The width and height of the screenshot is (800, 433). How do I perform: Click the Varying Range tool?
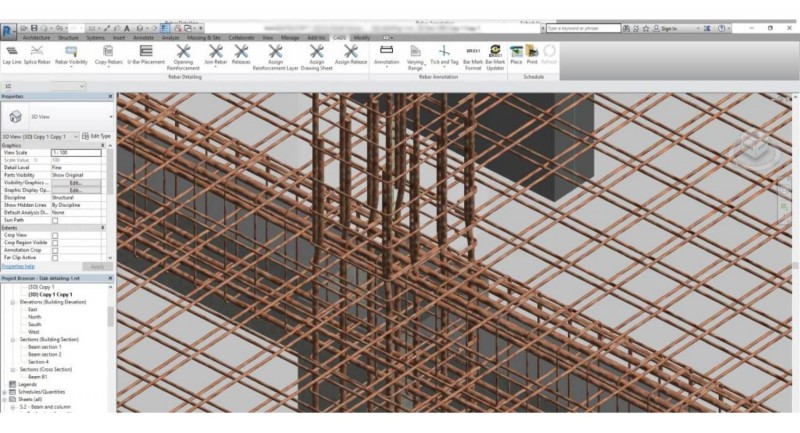point(415,58)
